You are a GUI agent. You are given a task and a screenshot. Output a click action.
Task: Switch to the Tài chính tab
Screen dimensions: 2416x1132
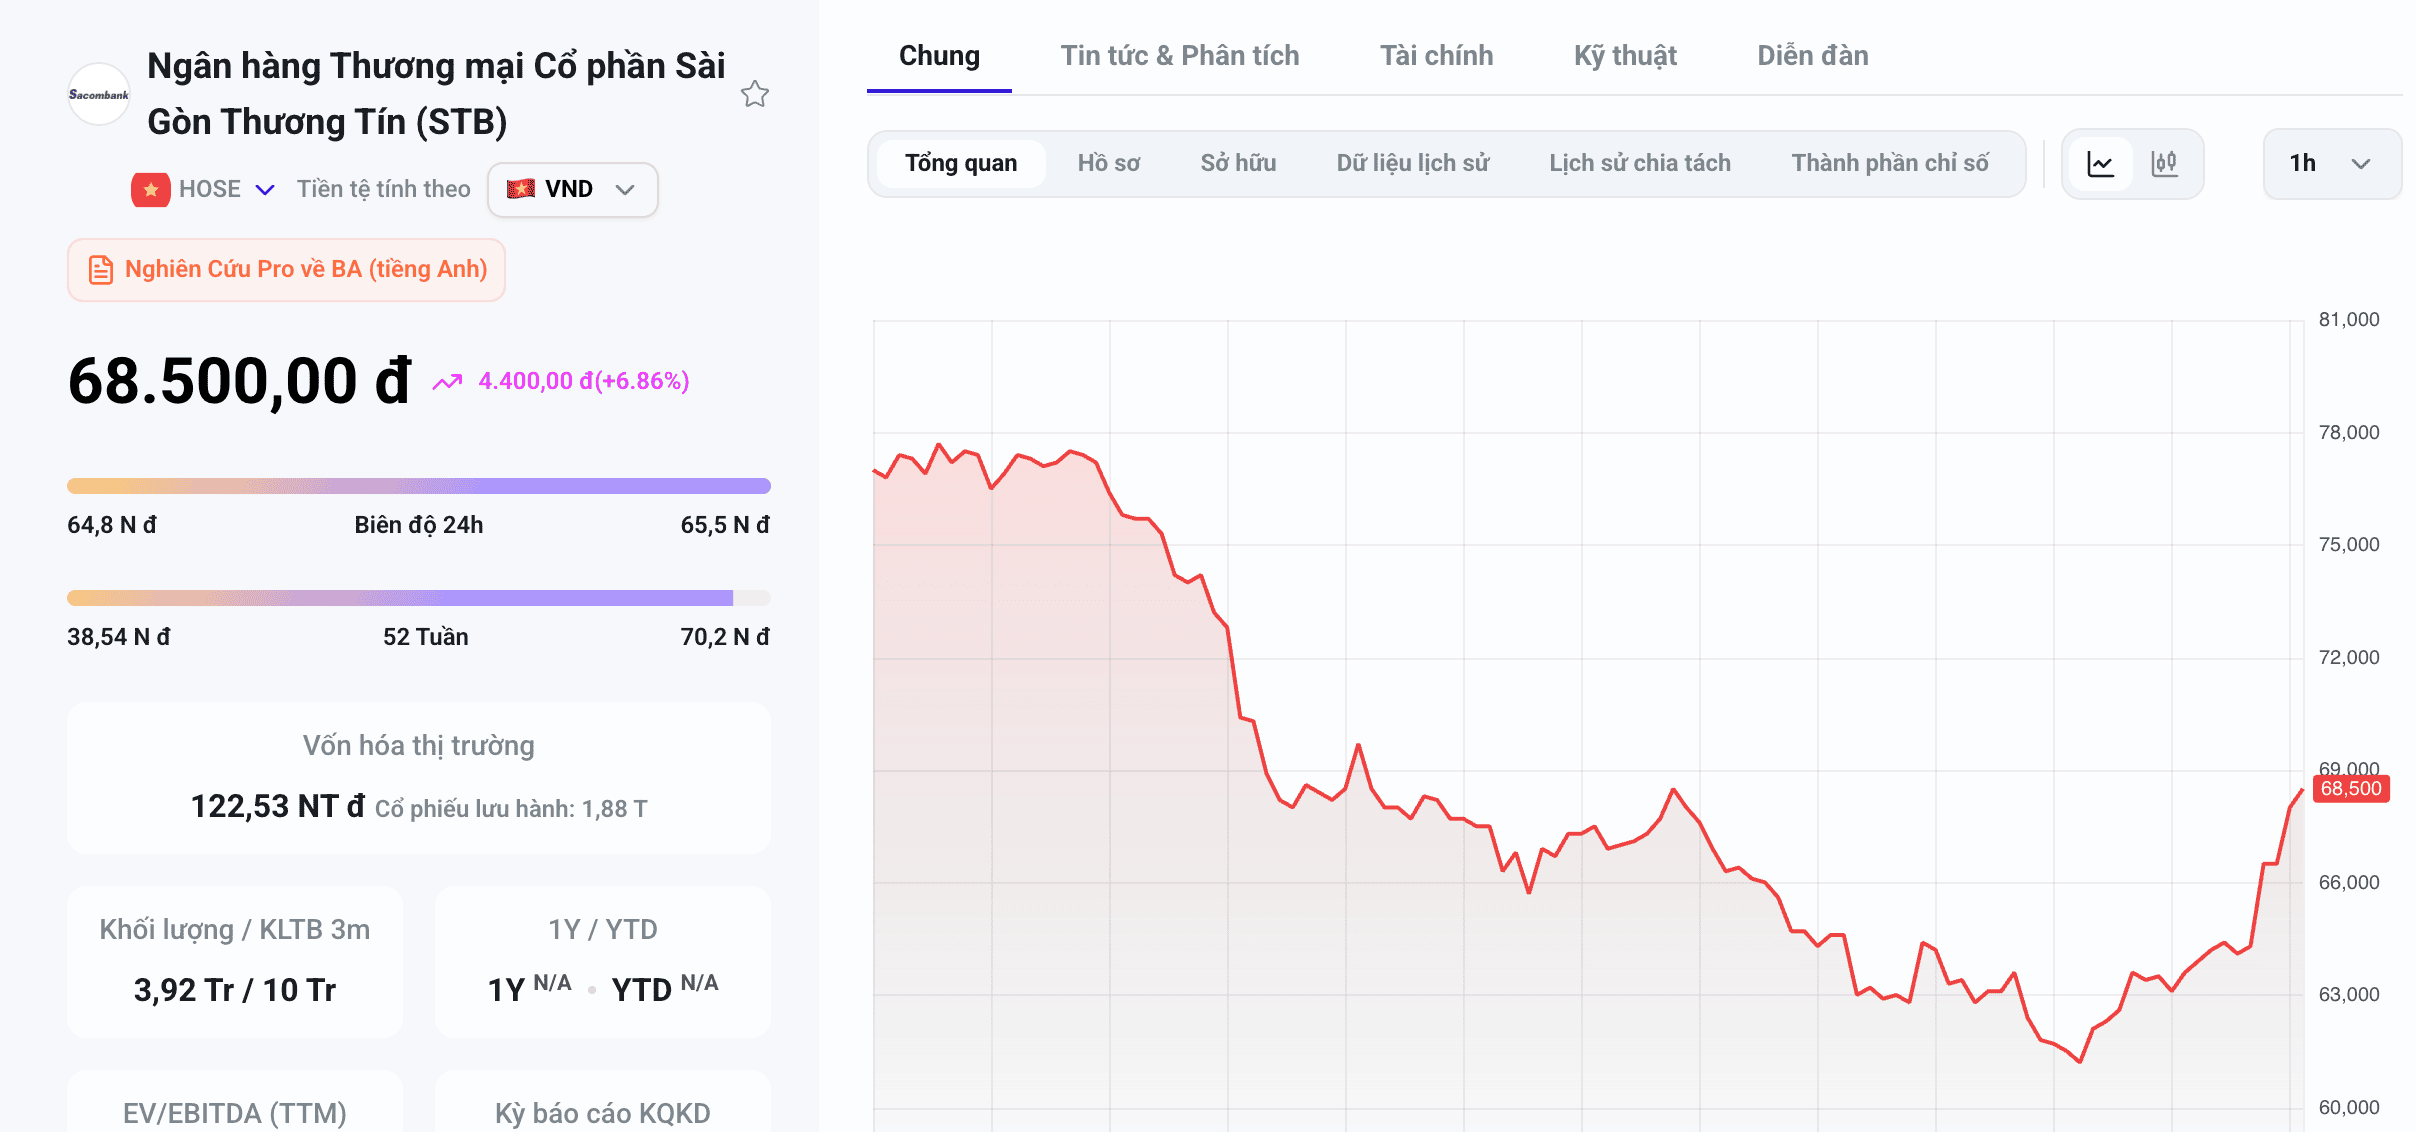(x=1436, y=56)
